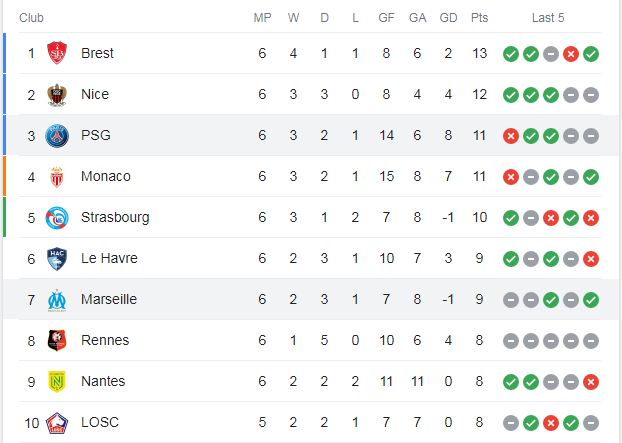The height and width of the screenshot is (443, 622).
Task: Click Nantes' red loss icon in Last 5
Action: click(x=591, y=382)
